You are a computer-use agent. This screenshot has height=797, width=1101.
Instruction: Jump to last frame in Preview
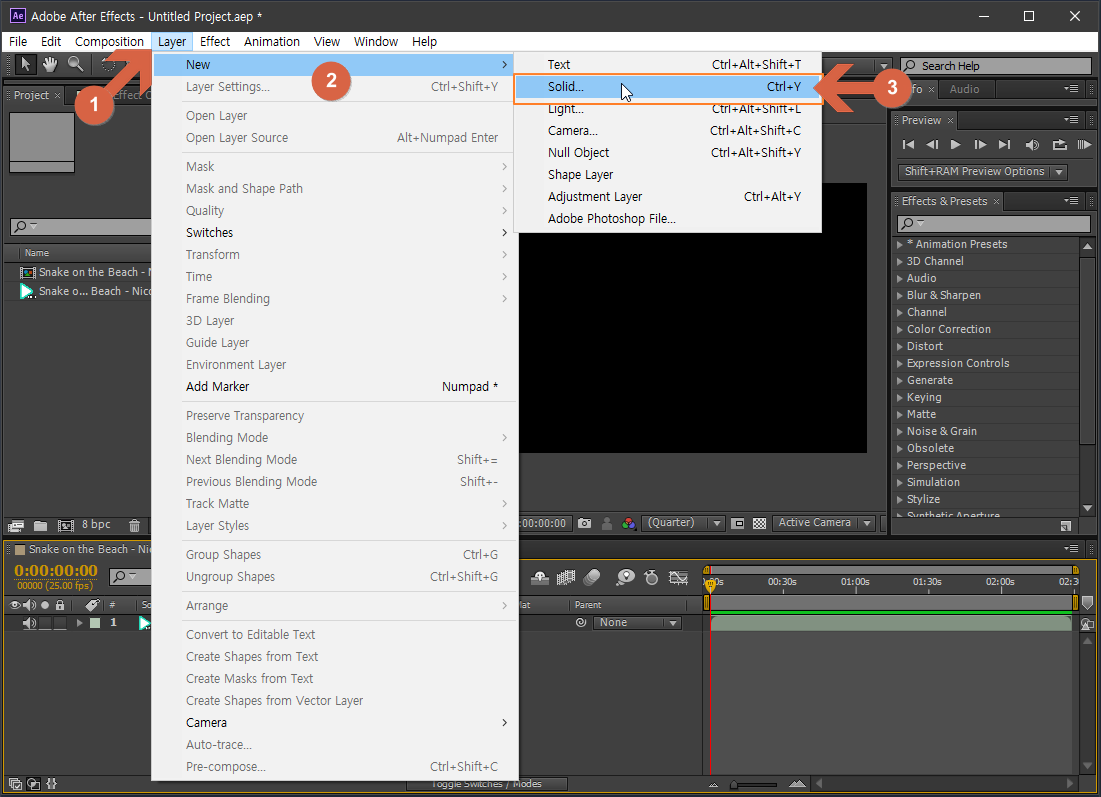1005,145
